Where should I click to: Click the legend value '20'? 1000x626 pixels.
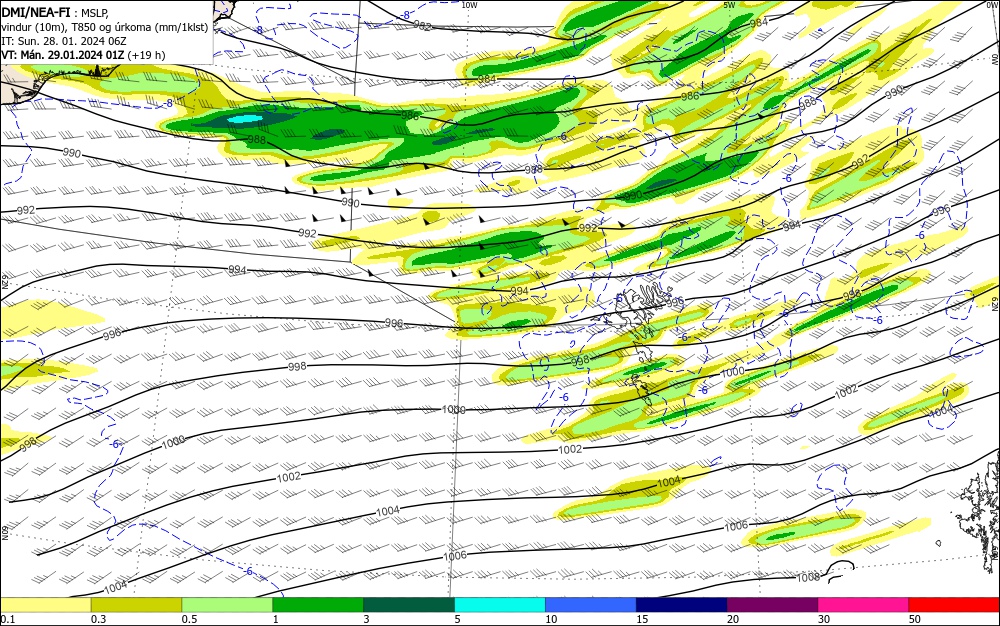[x=733, y=619]
